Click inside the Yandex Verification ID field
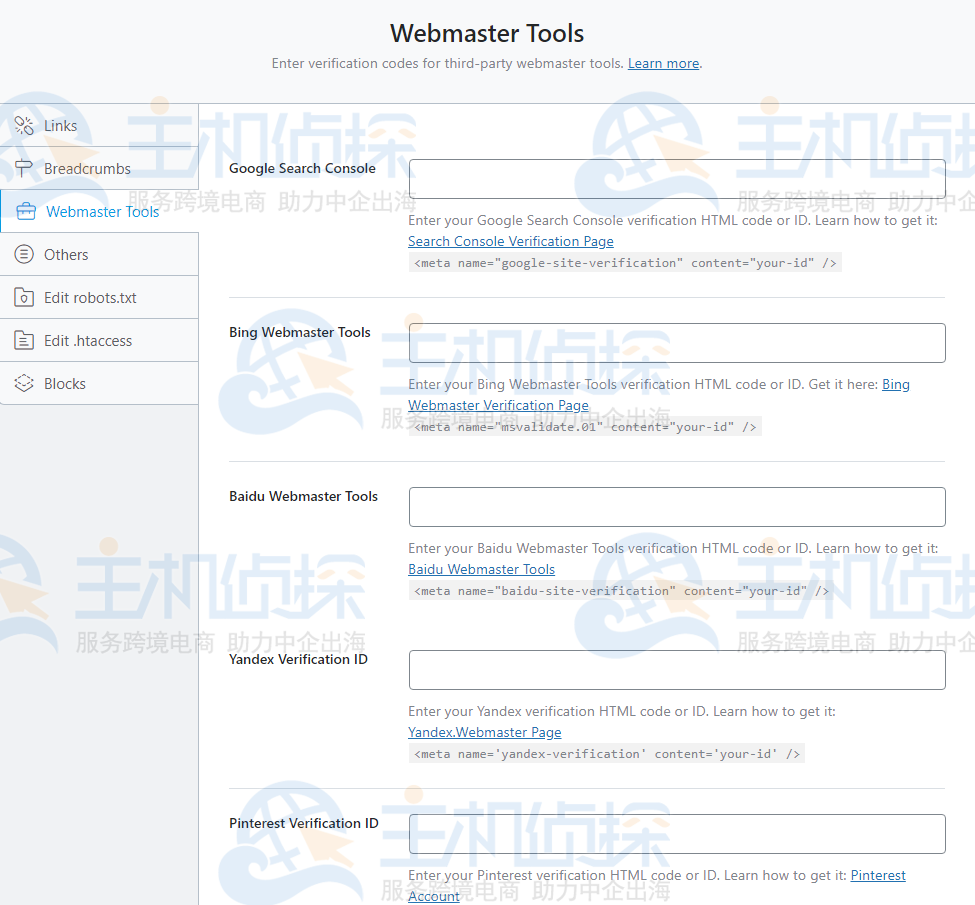 coord(677,670)
